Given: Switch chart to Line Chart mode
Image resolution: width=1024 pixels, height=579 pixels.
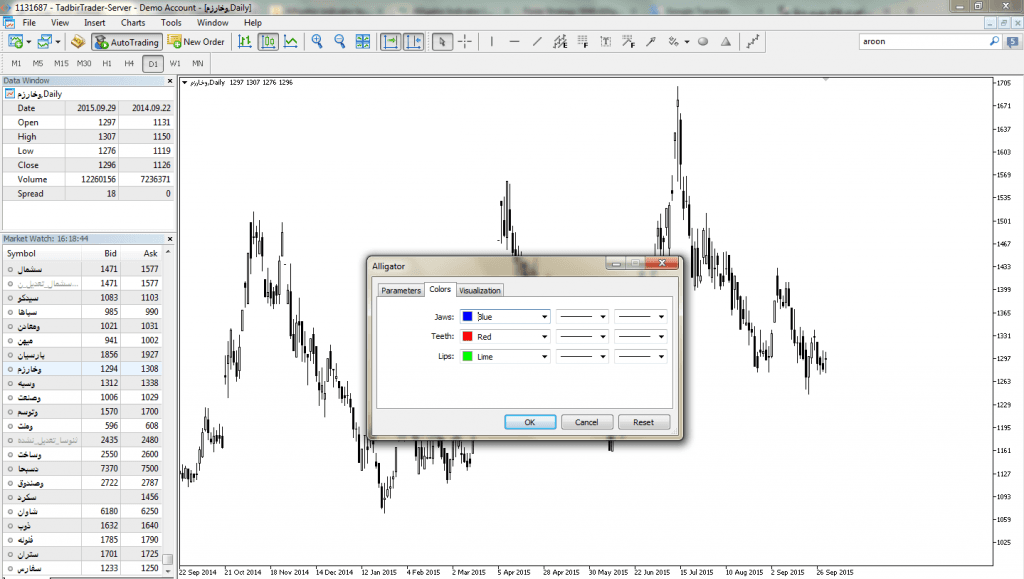Looking at the screenshot, I should point(291,42).
